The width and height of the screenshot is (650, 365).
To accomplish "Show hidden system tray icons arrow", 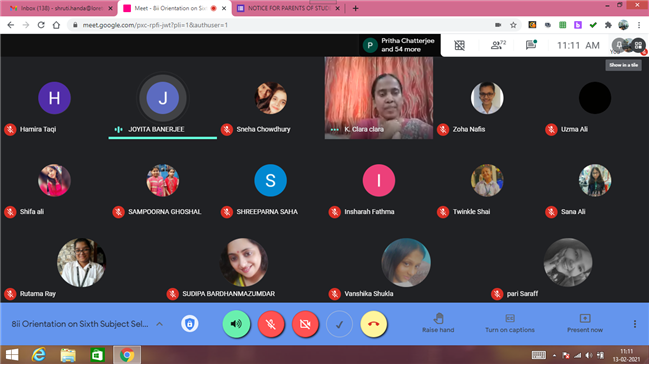I will pos(554,355).
